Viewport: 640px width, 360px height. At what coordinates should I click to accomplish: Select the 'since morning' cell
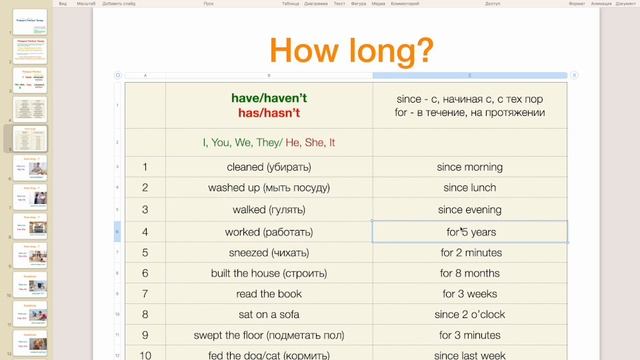pyautogui.click(x=470, y=167)
